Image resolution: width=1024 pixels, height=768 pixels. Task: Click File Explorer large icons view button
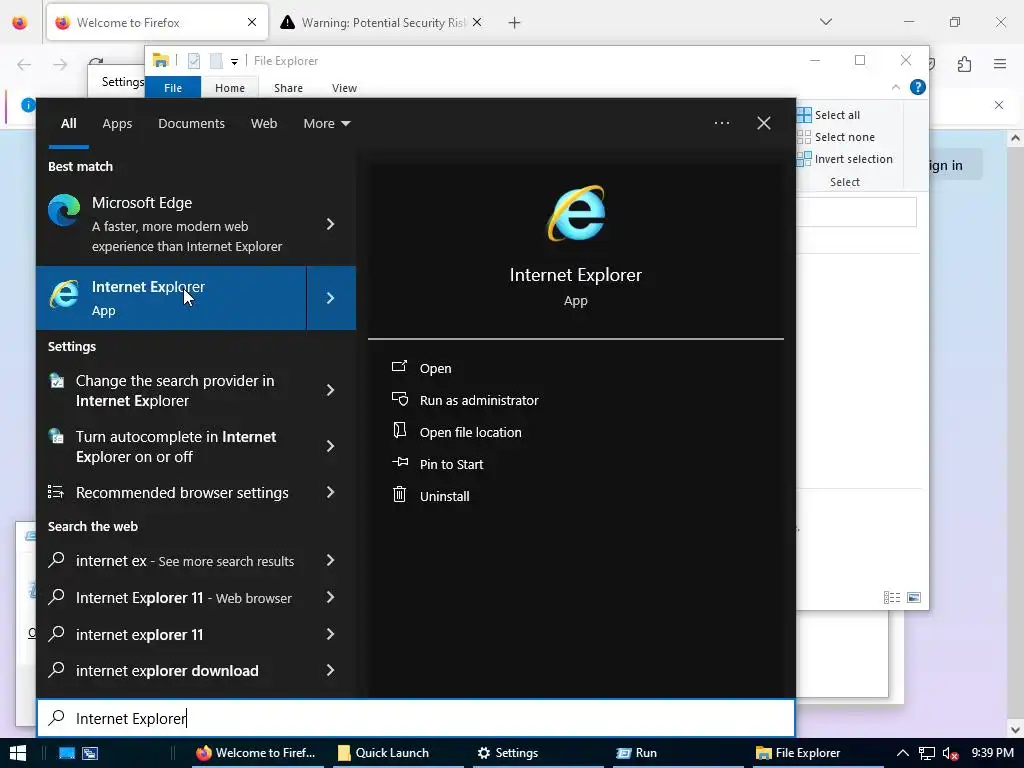point(914,598)
